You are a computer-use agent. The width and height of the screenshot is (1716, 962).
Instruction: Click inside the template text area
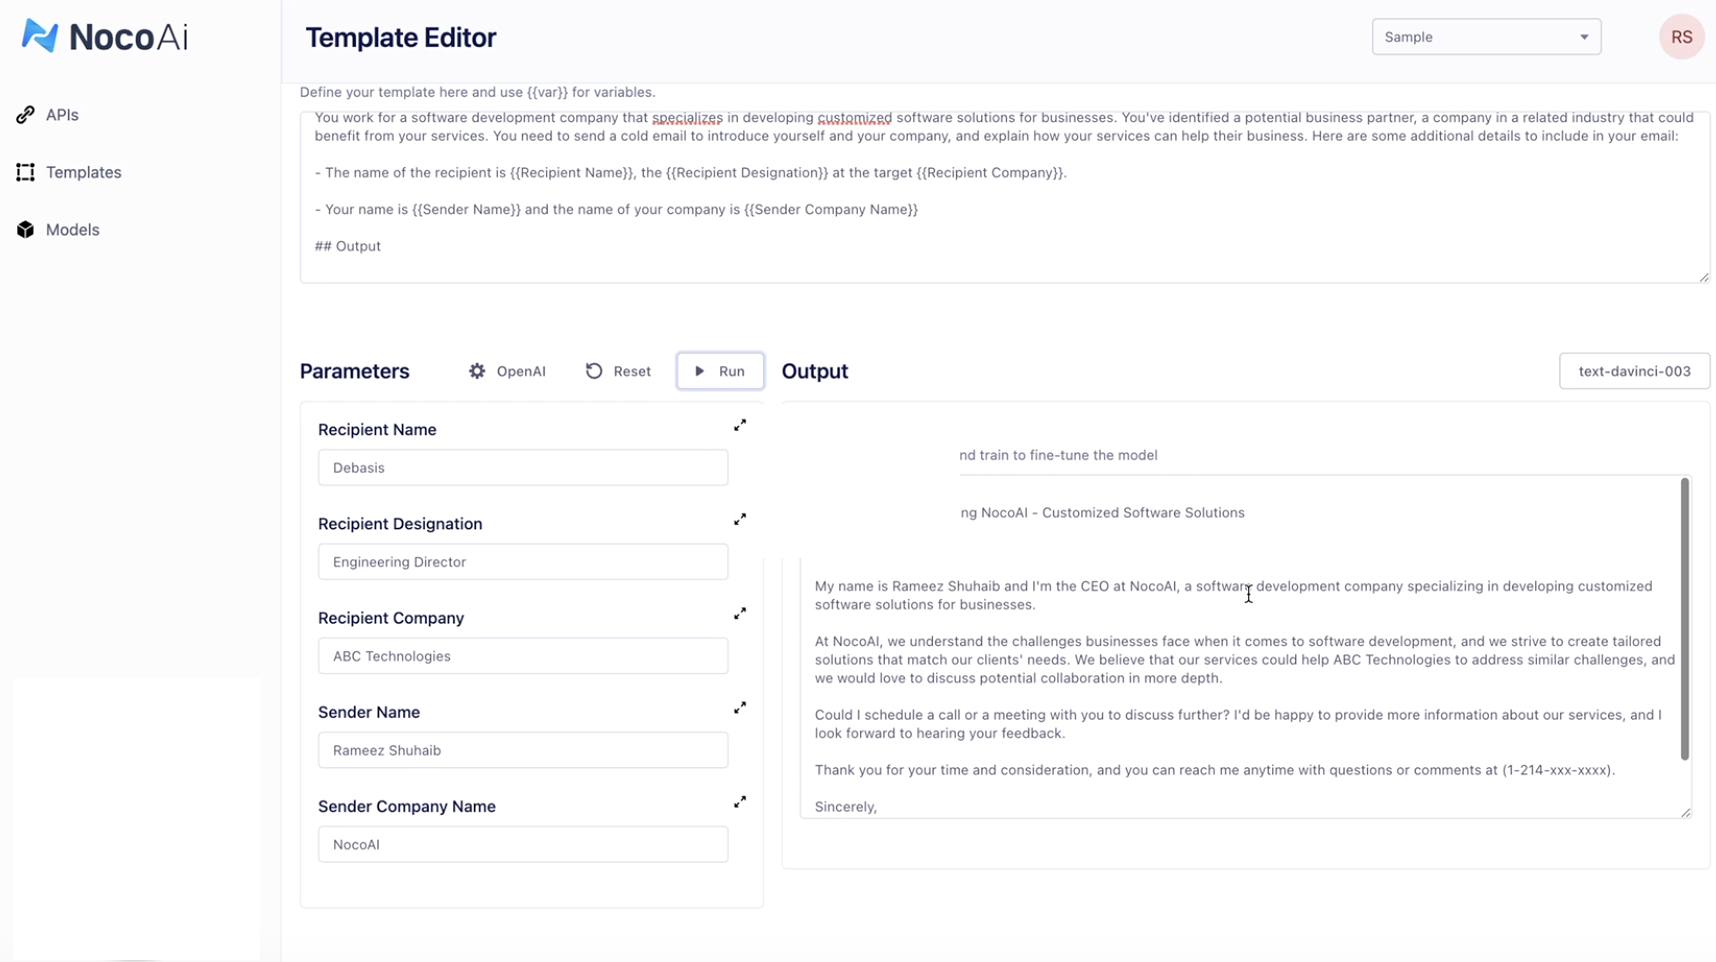1004,197
